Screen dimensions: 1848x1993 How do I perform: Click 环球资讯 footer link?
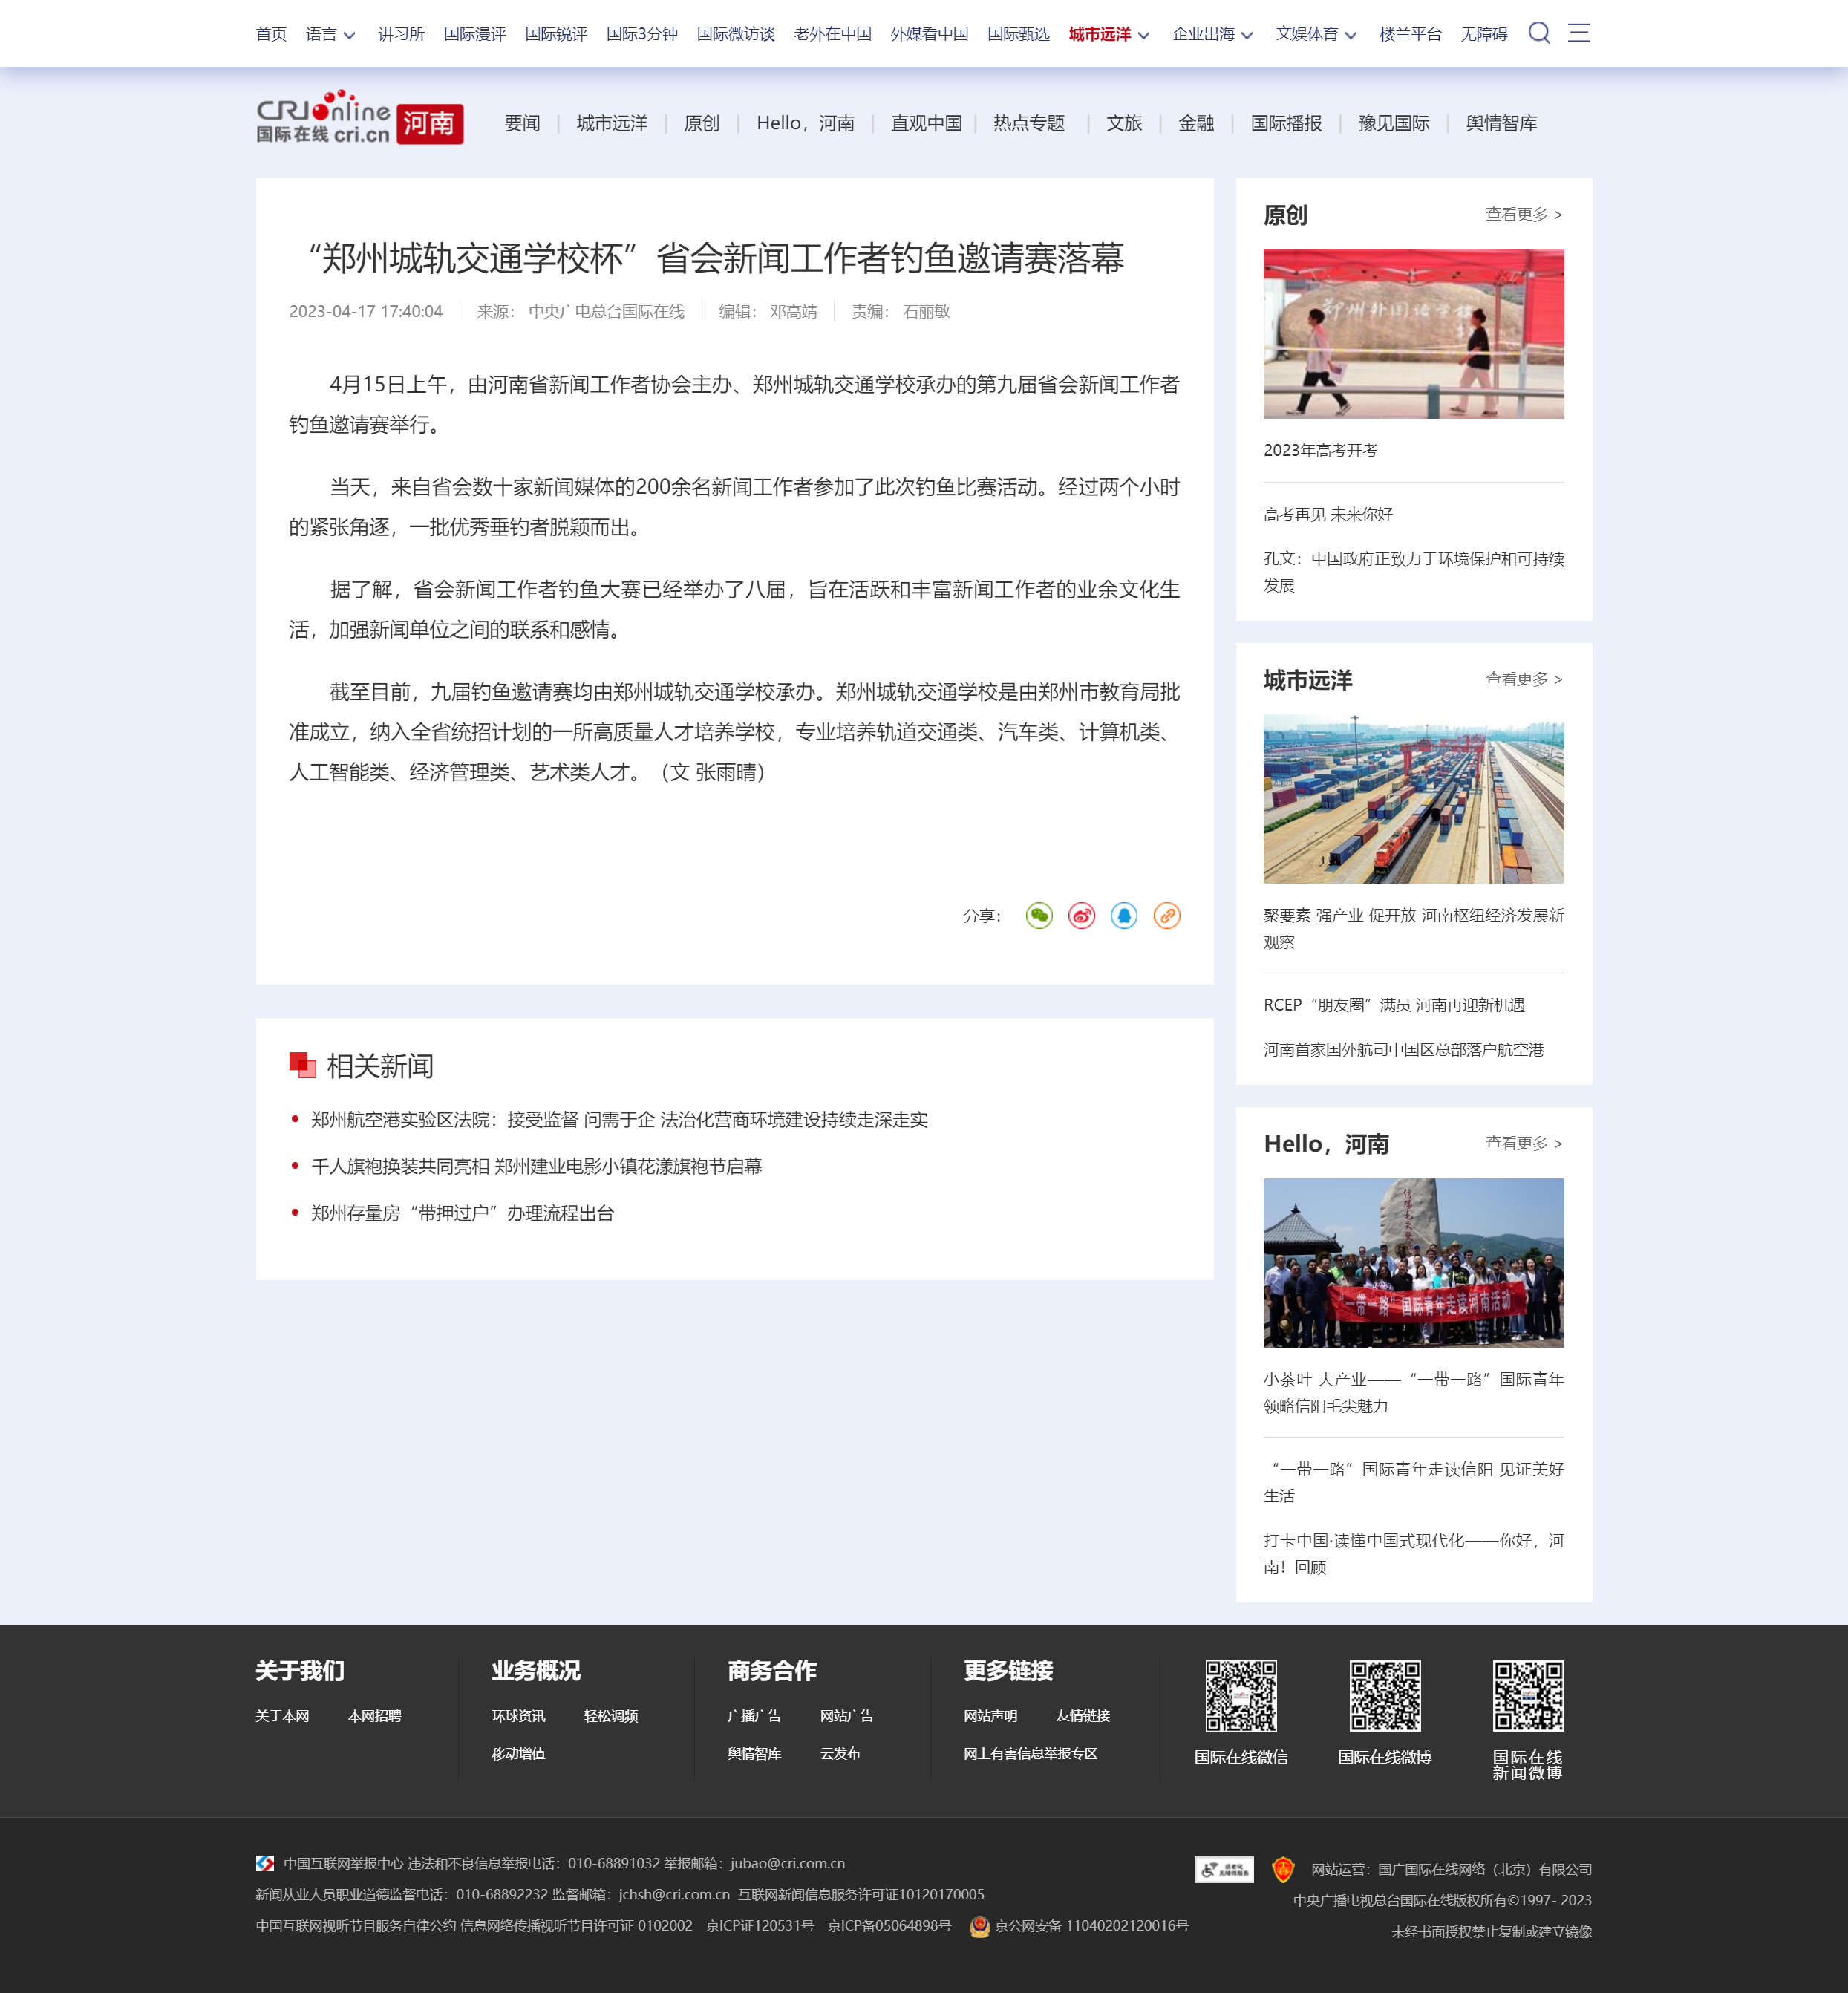pyautogui.click(x=518, y=1716)
